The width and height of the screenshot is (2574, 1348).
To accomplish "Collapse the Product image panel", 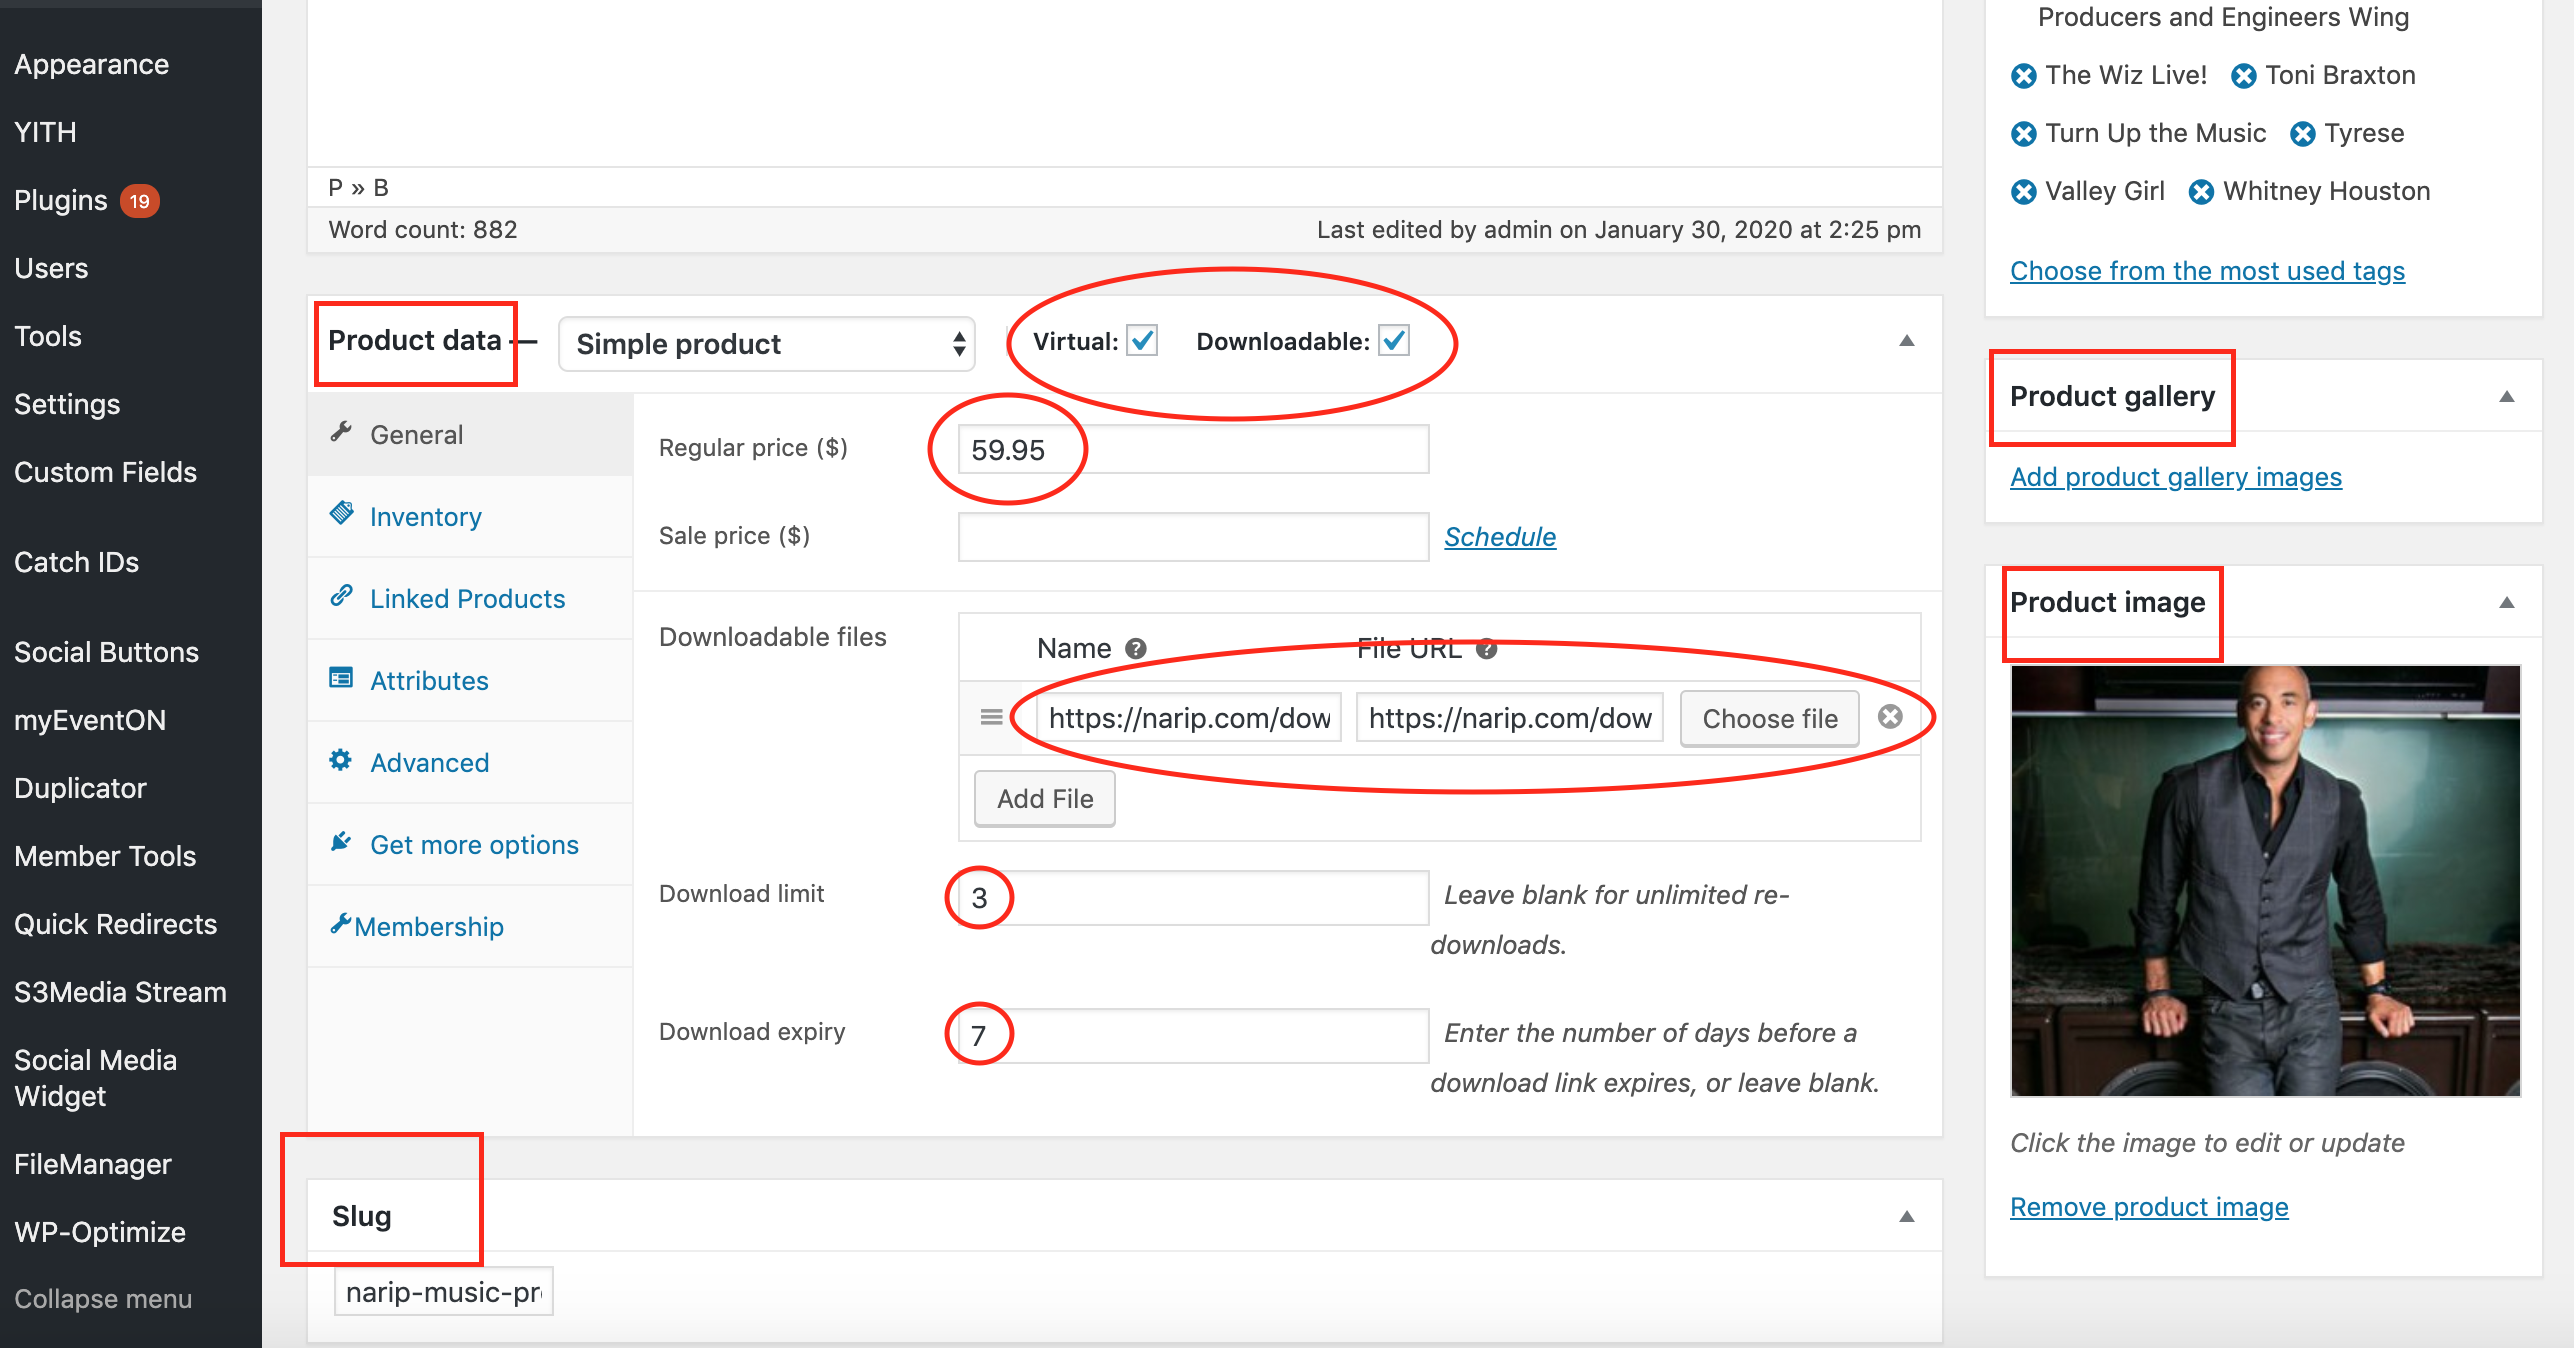I will pyautogui.click(x=2506, y=603).
